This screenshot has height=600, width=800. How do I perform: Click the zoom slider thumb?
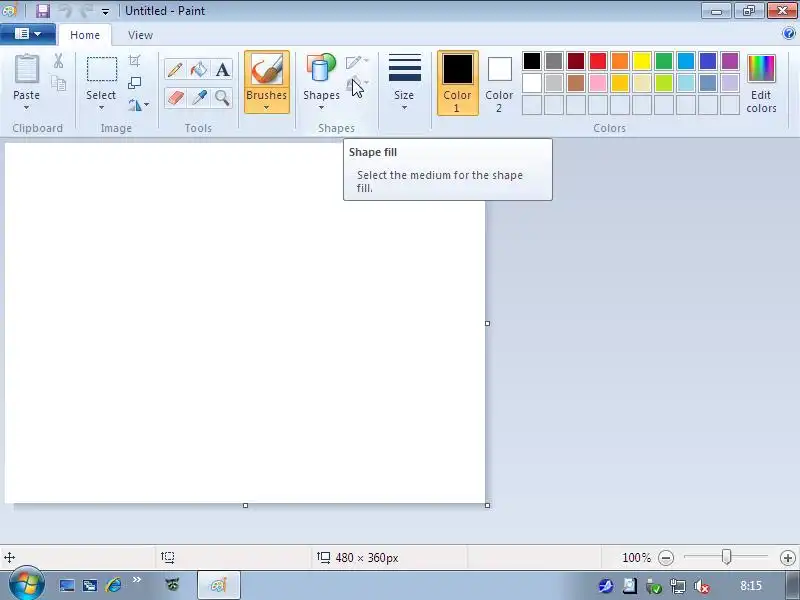(x=727, y=557)
